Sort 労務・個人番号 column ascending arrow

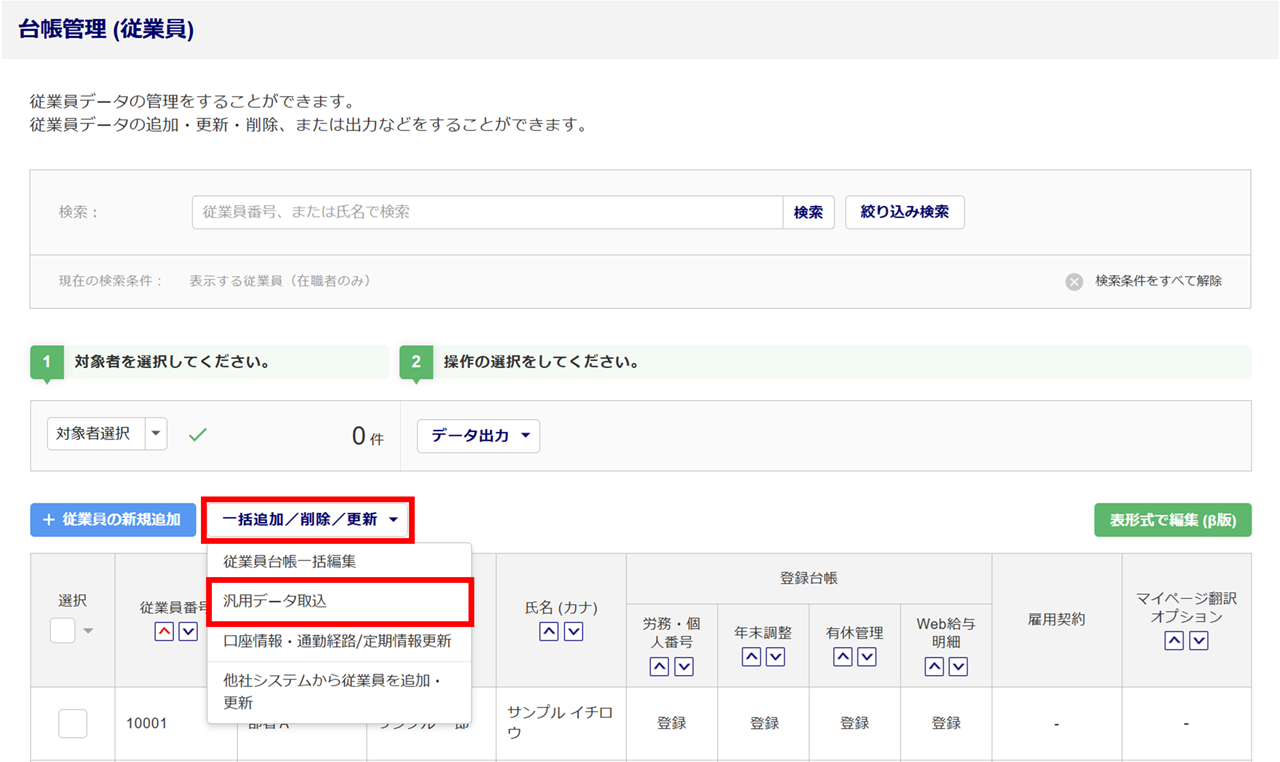coord(659,666)
